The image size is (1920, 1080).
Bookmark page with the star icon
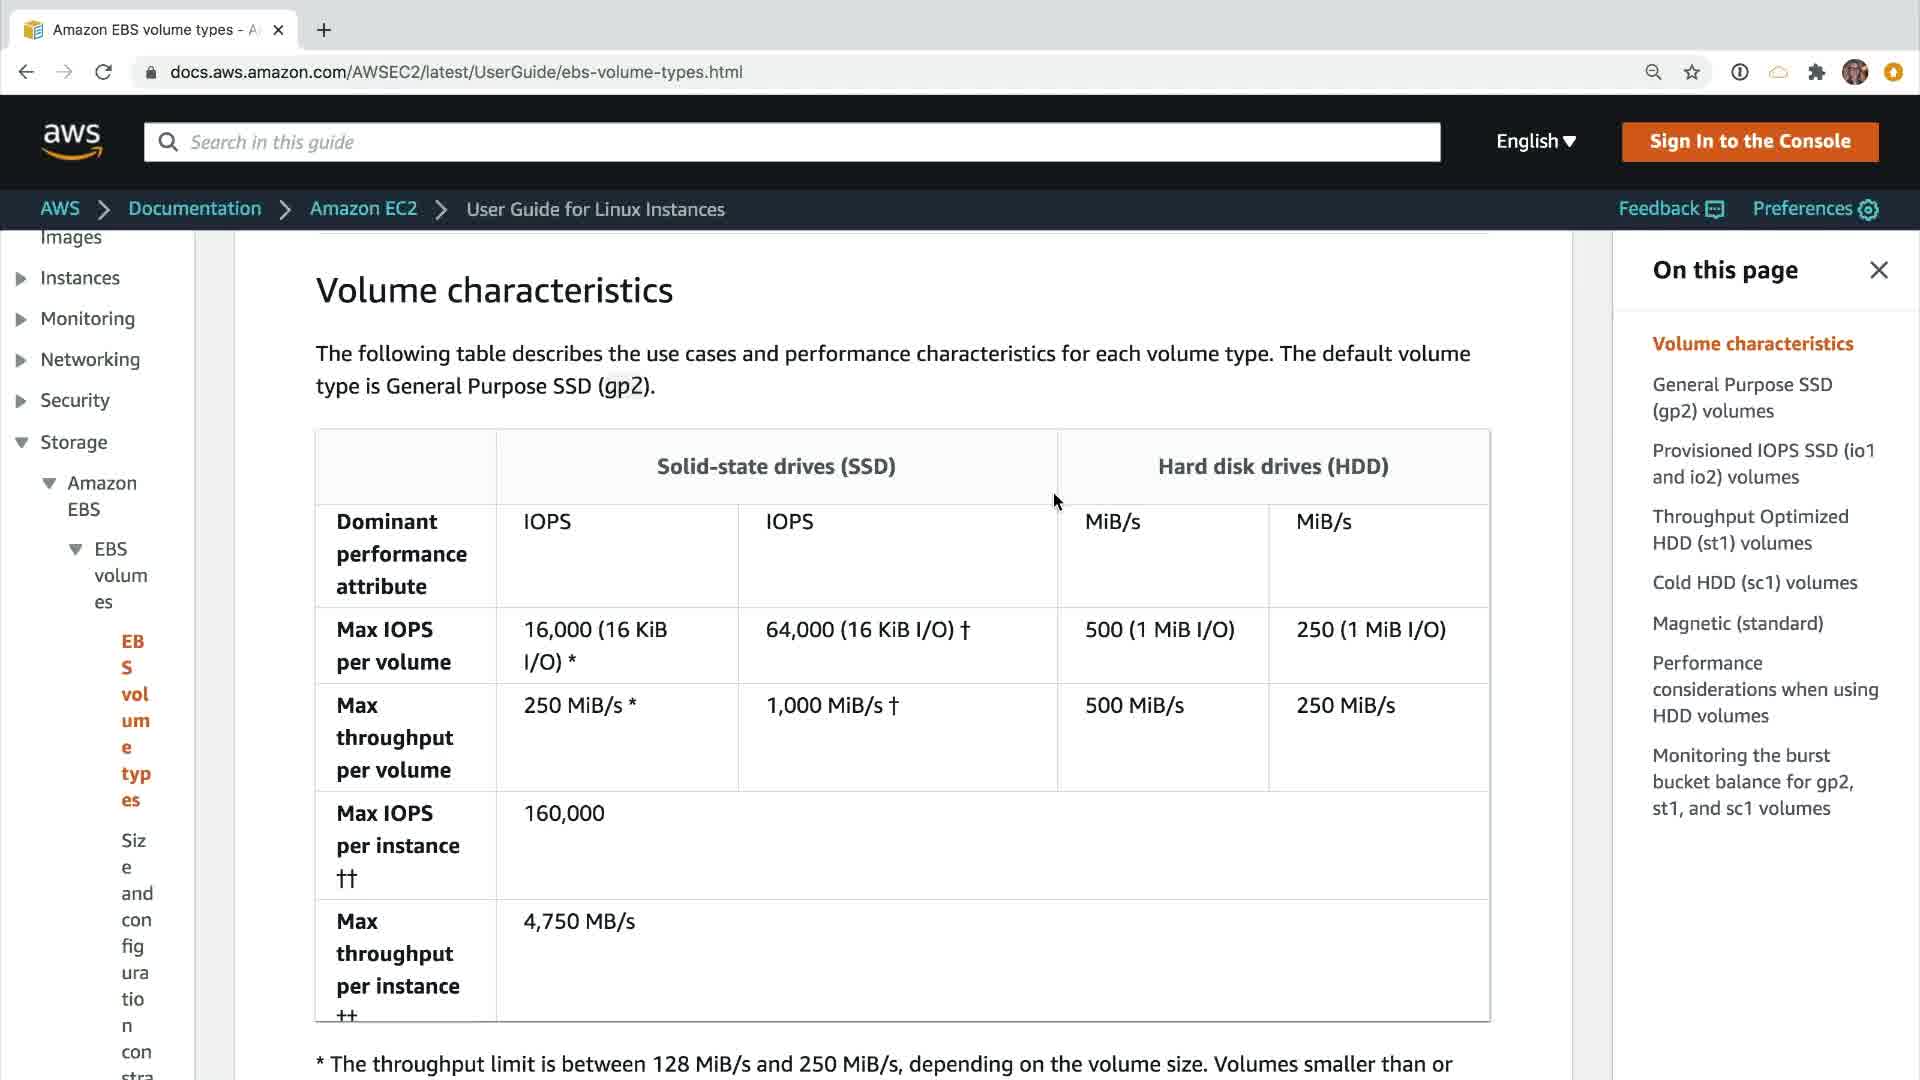(1691, 72)
